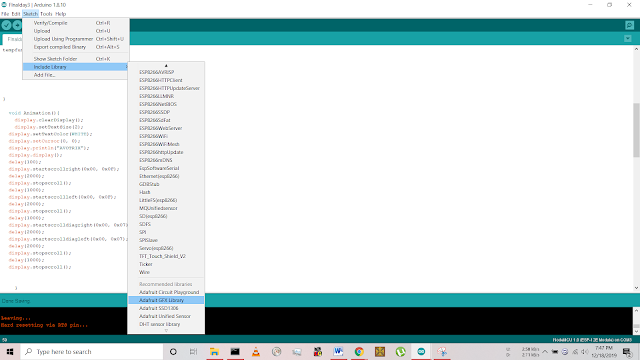Include Adafruit GFX Library
The image size is (640, 360).
pyautogui.click(x=166, y=300)
